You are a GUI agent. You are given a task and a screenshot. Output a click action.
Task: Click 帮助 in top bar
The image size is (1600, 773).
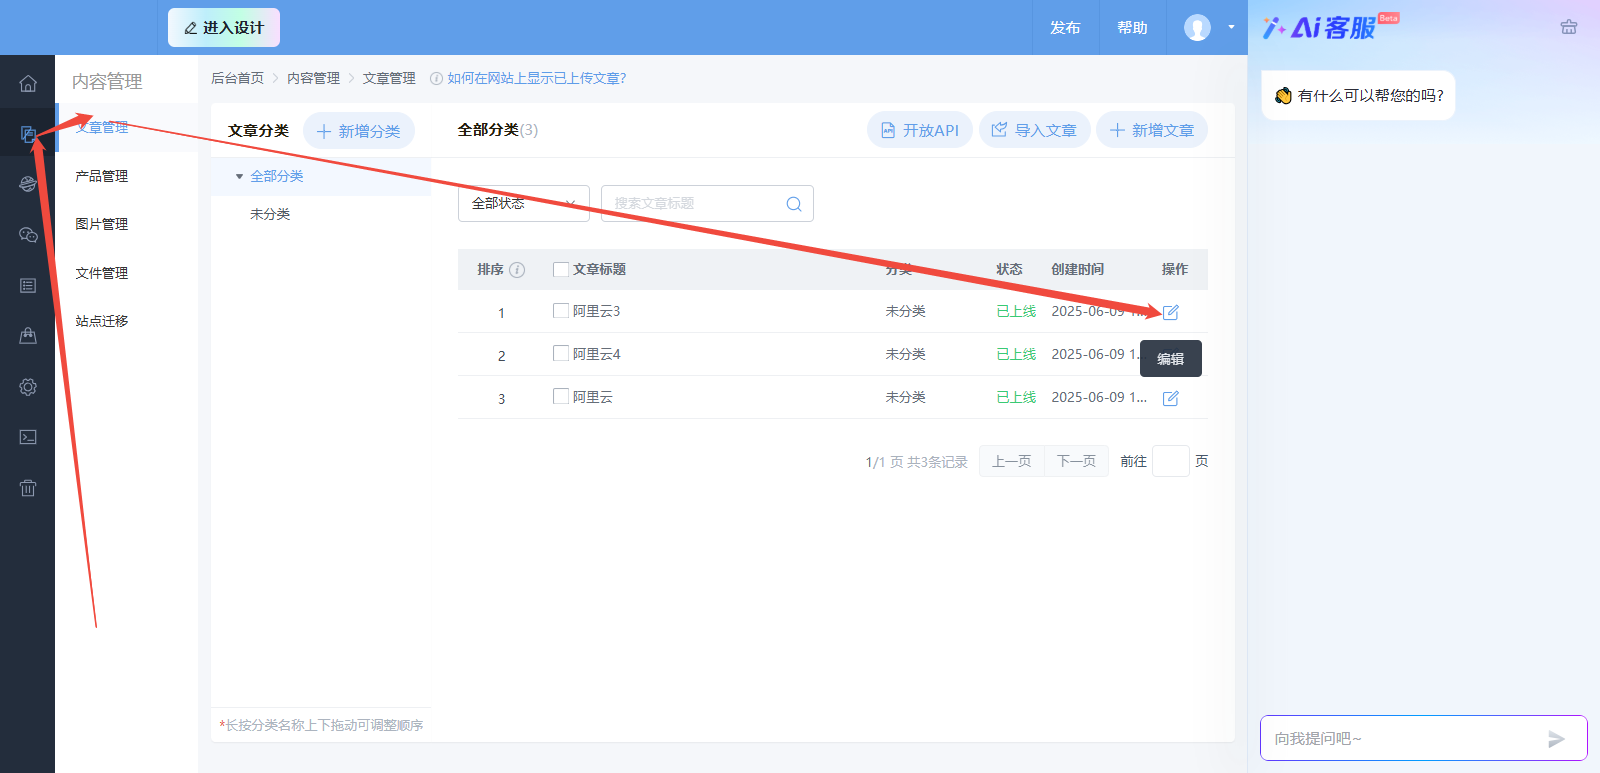point(1132,28)
